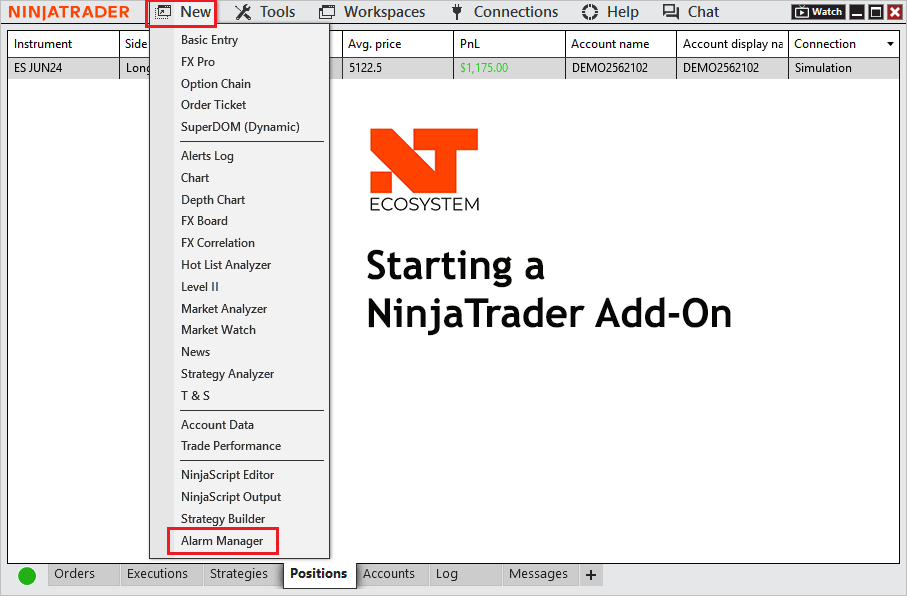Viewport: 907px width, 596px height.
Task: Click the Help lifebuoy icon
Action: pyautogui.click(x=589, y=12)
